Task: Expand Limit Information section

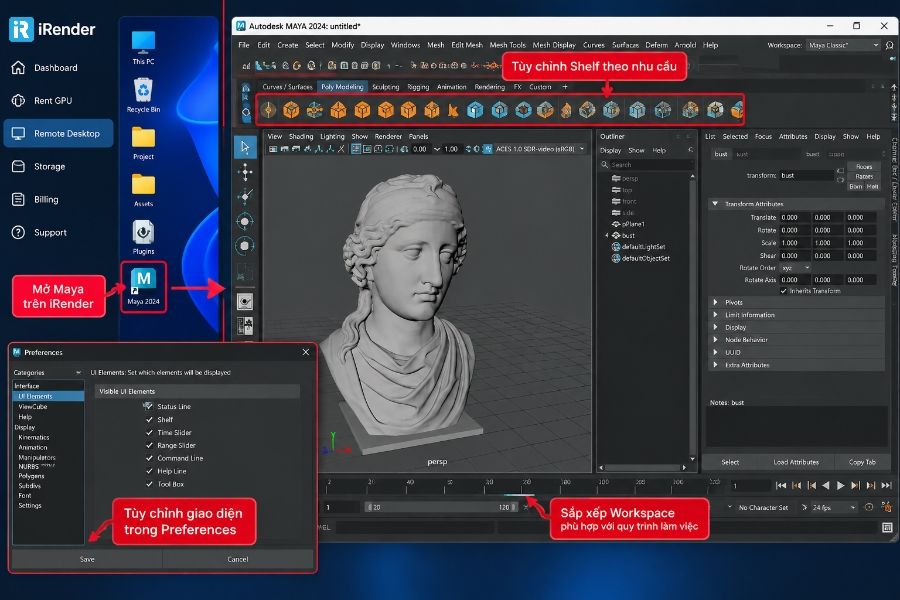Action: tap(715, 315)
